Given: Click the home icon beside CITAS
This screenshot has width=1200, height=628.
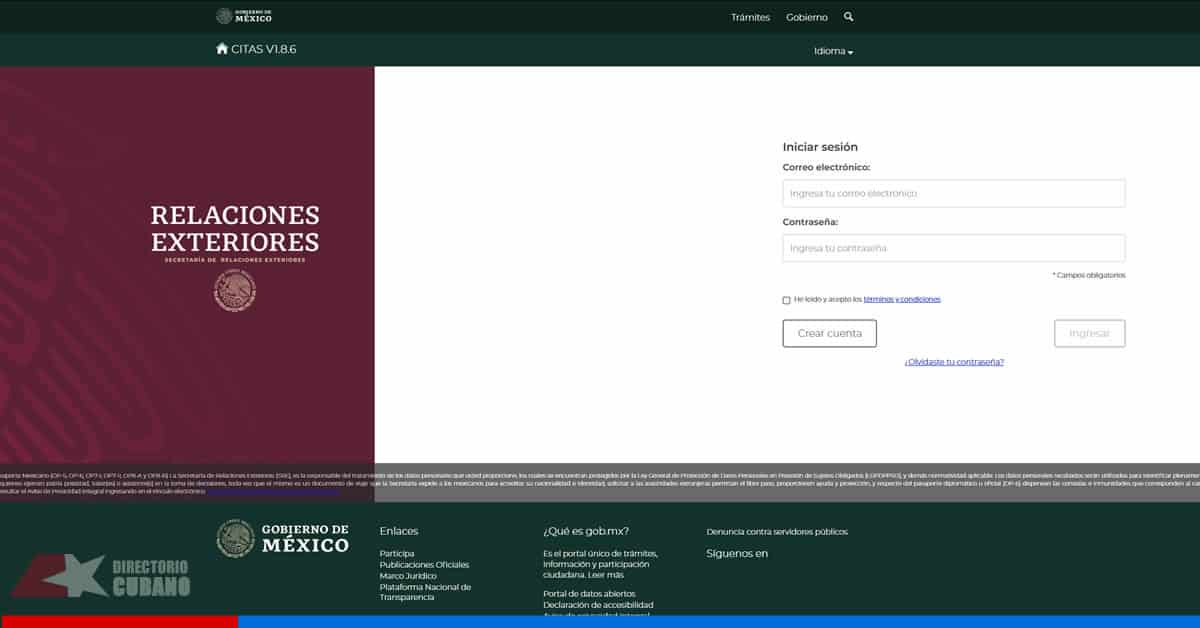Looking at the screenshot, I should coord(222,48).
